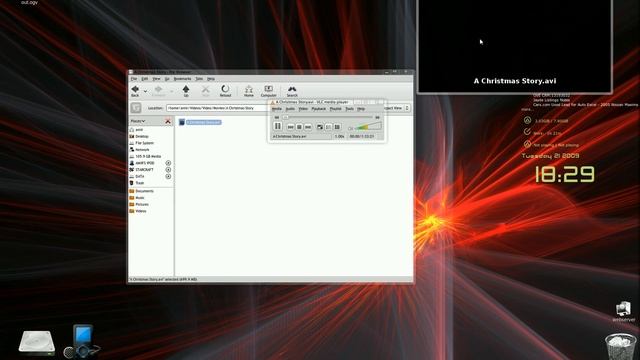Image resolution: width=640 pixels, height=360 pixels.
Task: Open the File menu in file browser
Action: (134, 79)
